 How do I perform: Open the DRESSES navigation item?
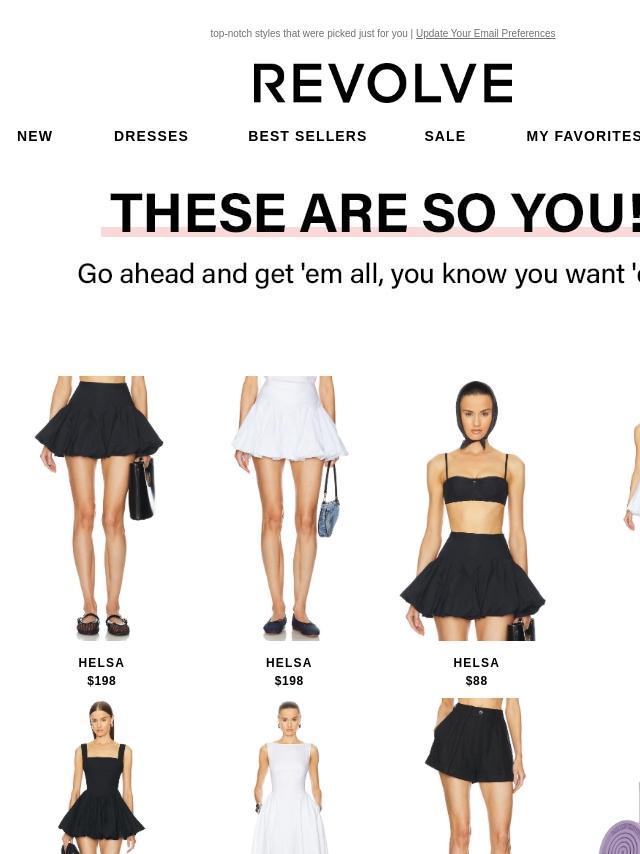(x=151, y=136)
